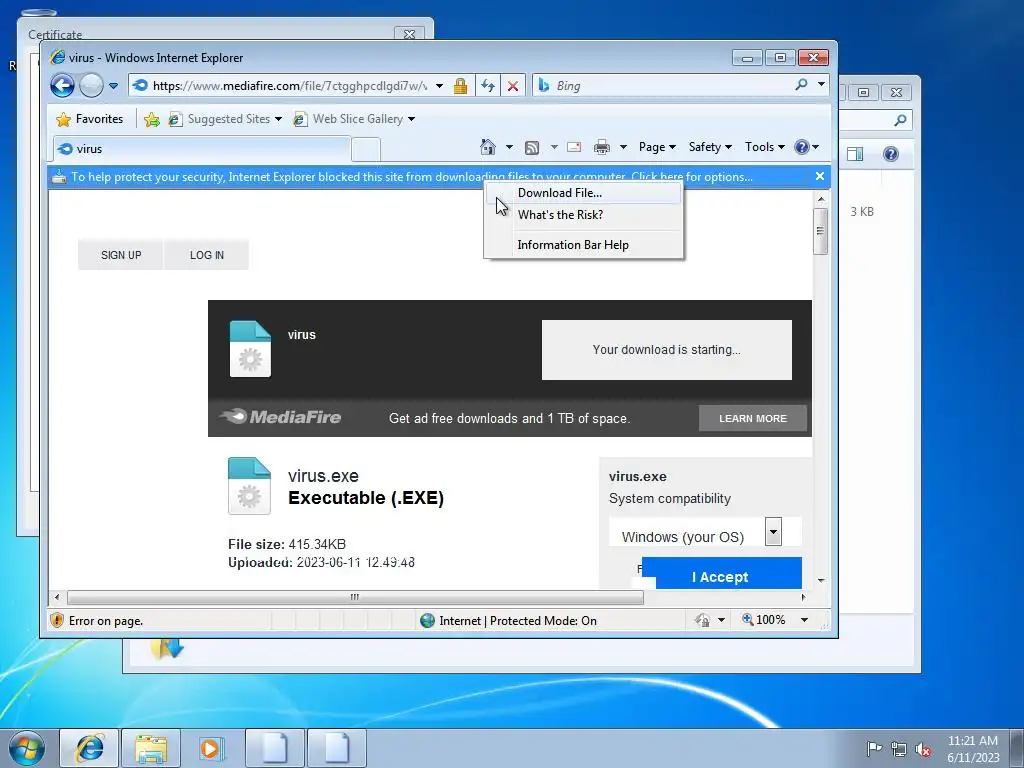Image resolution: width=1024 pixels, height=768 pixels.
Task: Click the network tray icon
Action: 899,749
